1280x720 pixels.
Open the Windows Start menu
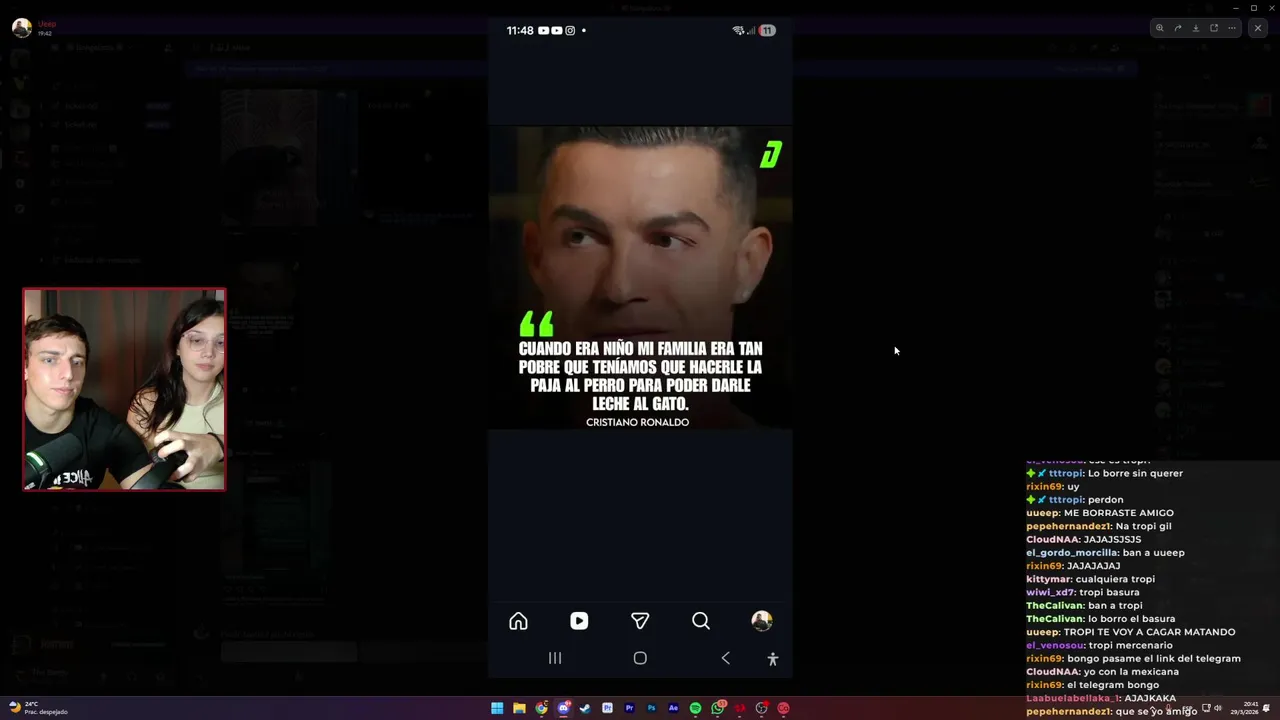pyautogui.click(x=497, y=708)
